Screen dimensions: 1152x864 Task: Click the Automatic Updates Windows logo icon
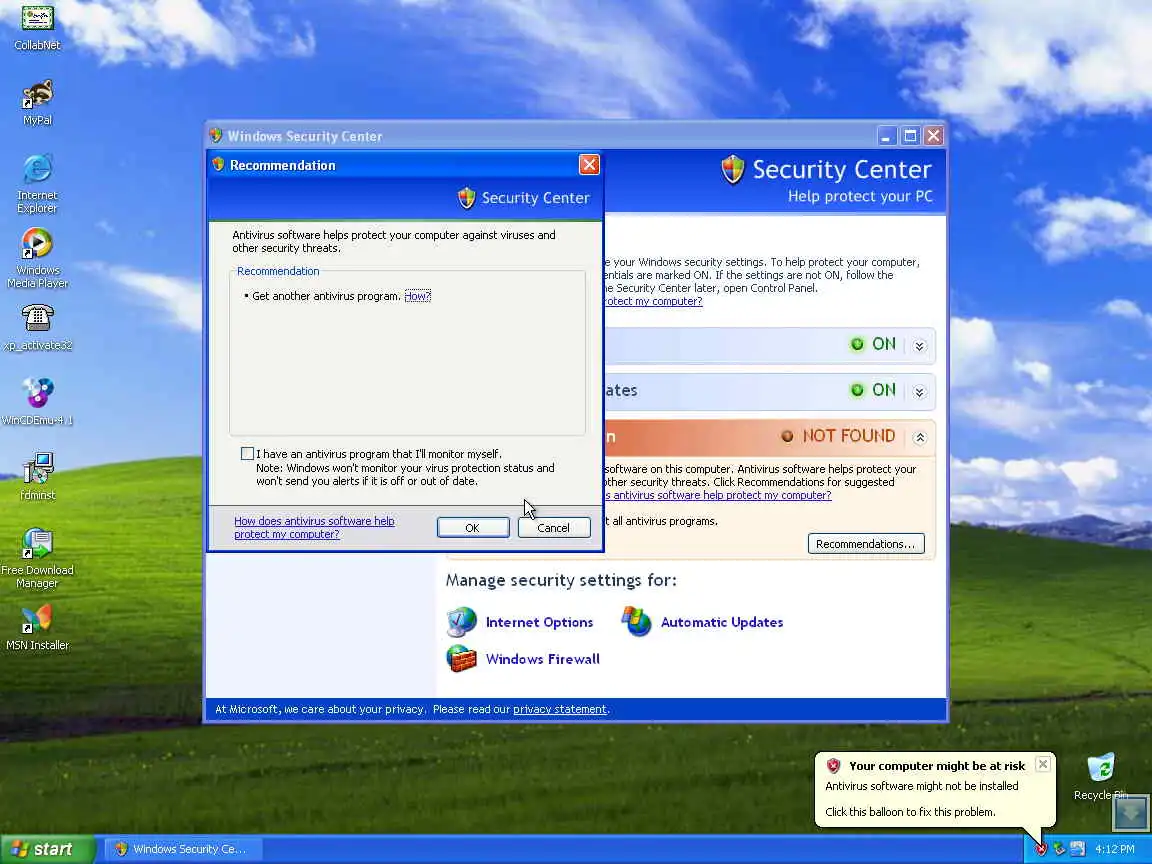click(x=636, y=622)
